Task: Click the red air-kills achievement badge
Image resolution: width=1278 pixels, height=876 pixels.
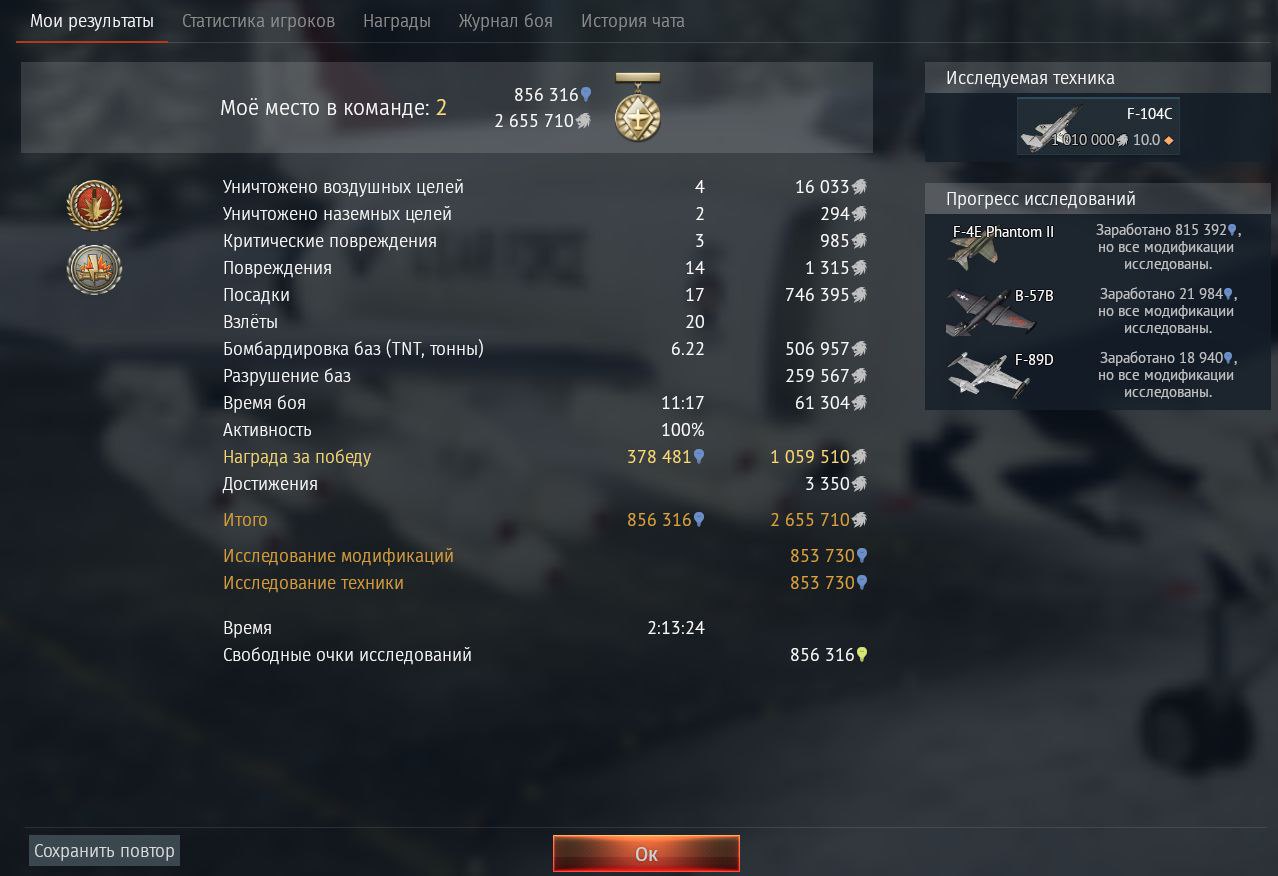Action: coord(95,205)
